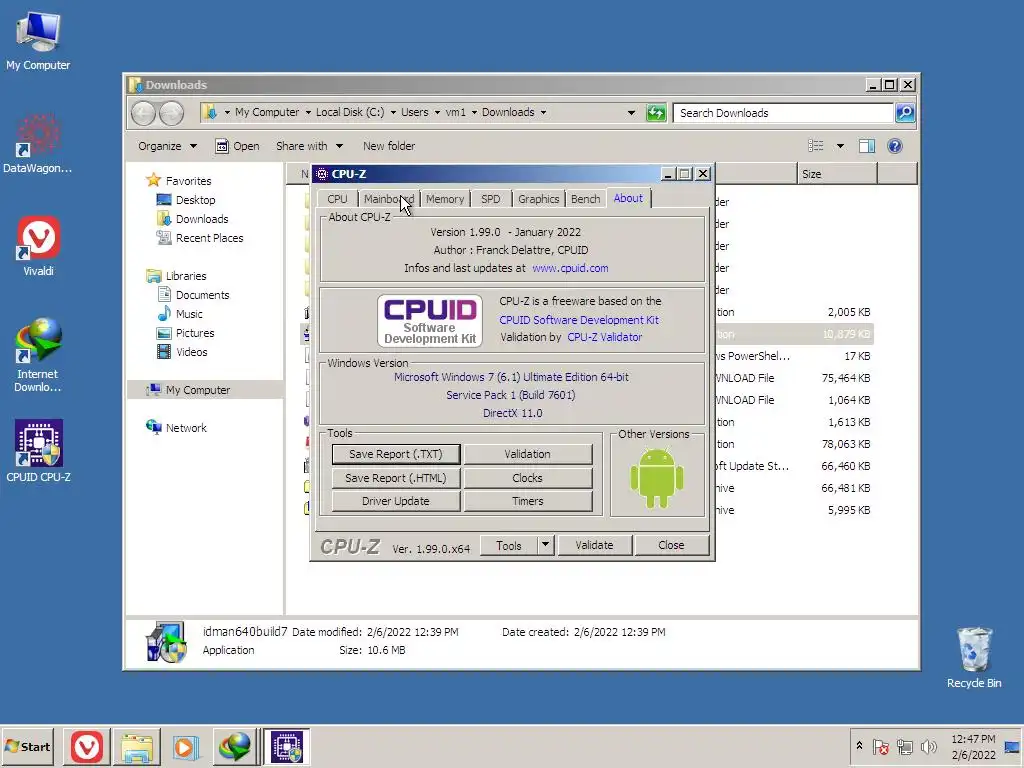Open the My Computer desktop icon
Viewport: 1024px width, 768px height.
point(38,40)
